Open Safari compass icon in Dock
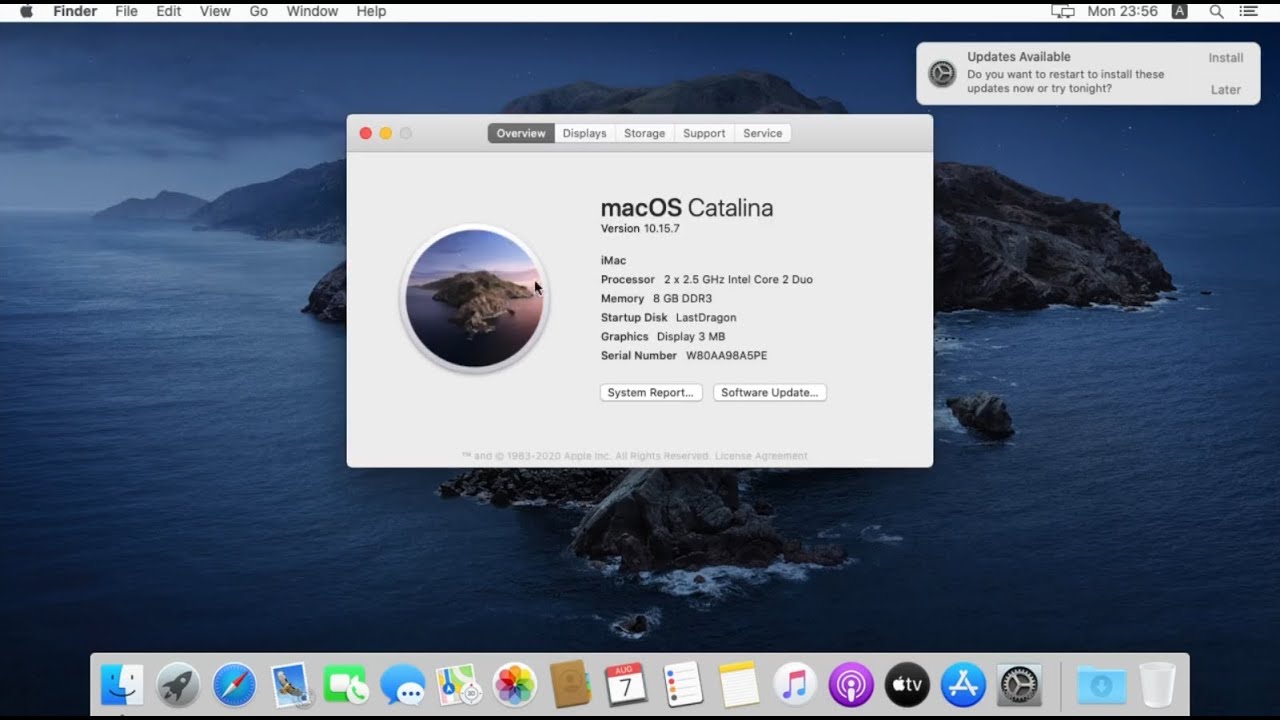The height and width of the screenshot is (720, 1280). [235, 685]
